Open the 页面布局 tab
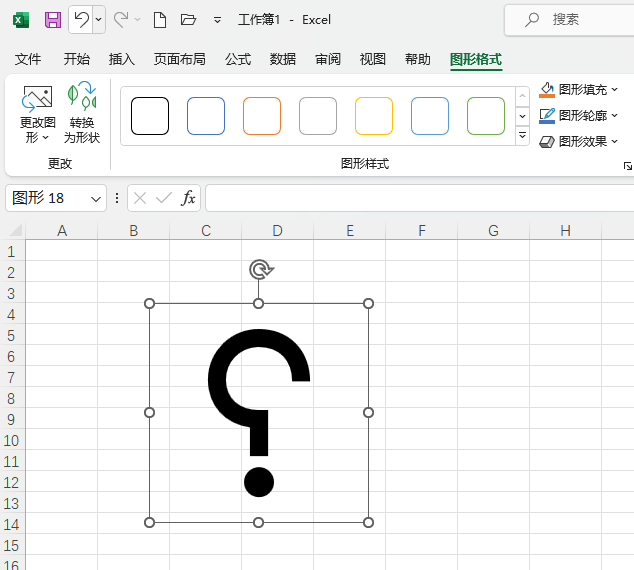This screenshot has height=570, width=634. (179, 59)
